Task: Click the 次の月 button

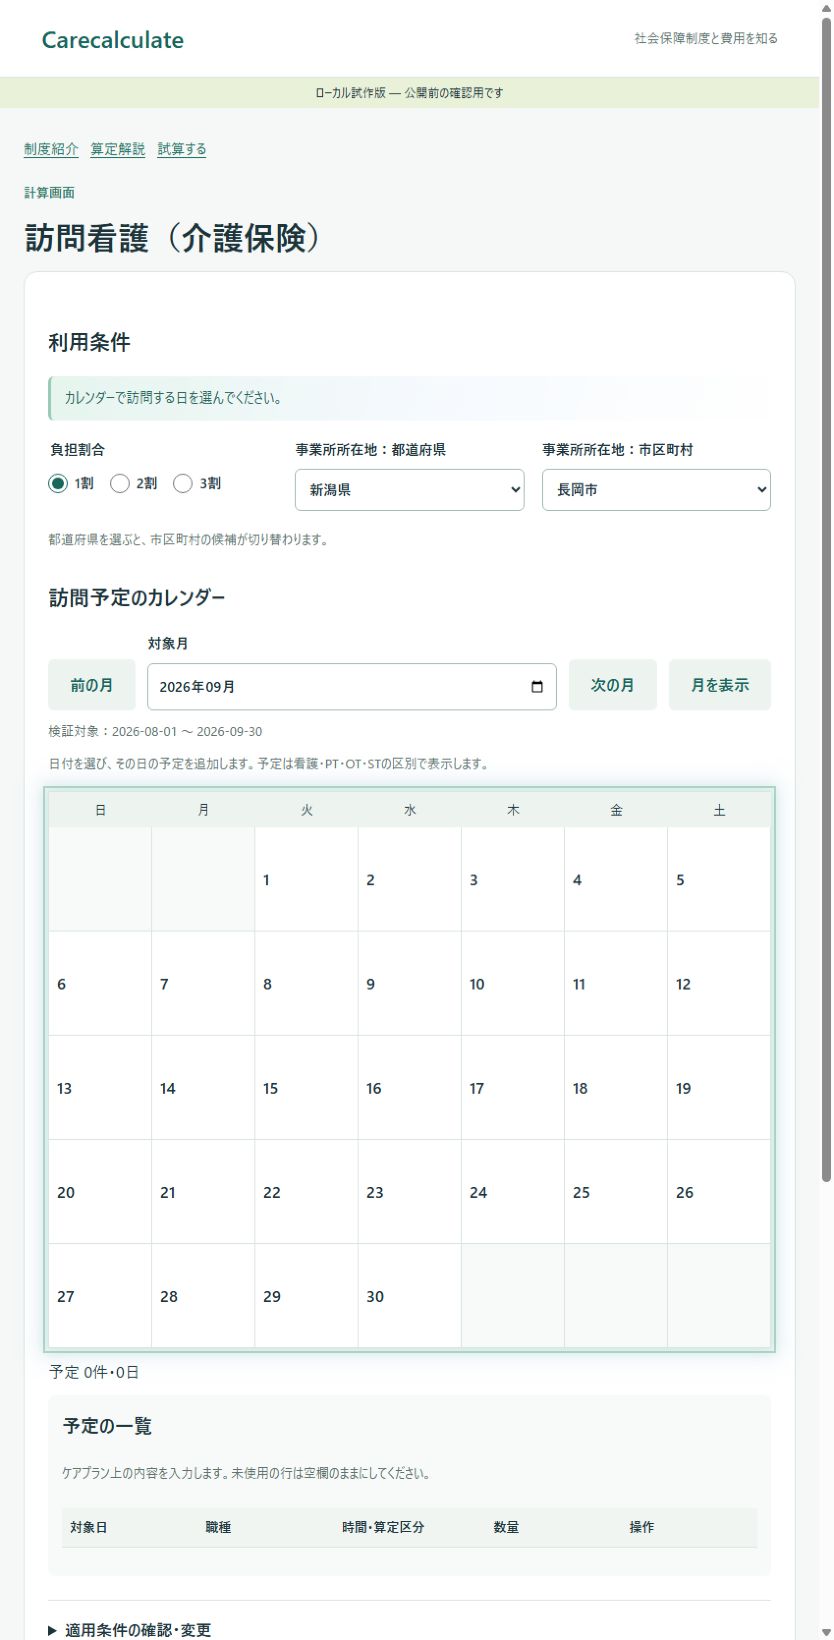Action: tap(613, 685)
